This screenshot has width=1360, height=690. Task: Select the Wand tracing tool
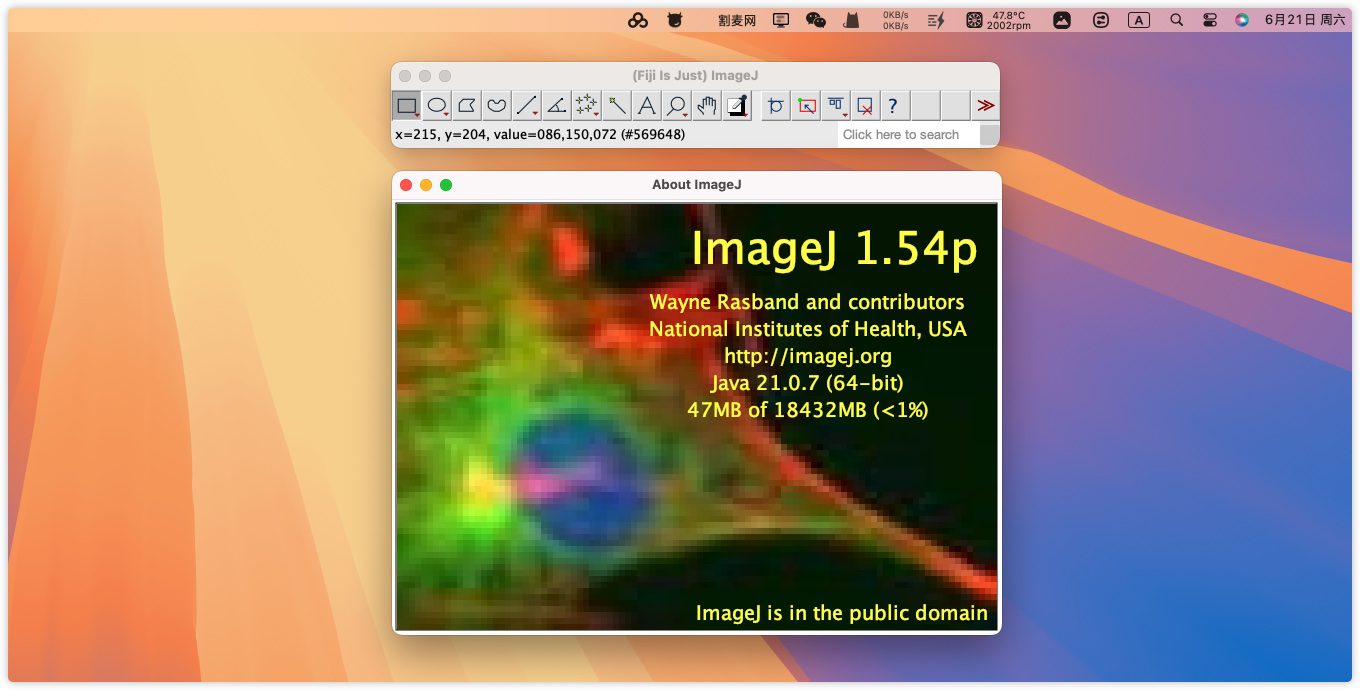pyautogui.click(x=617, y=105)
